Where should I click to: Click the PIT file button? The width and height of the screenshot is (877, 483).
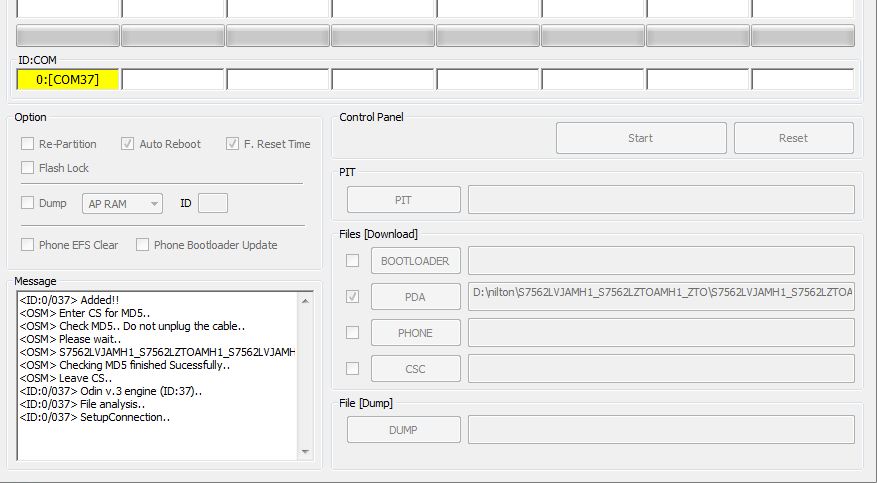[403, 200]
